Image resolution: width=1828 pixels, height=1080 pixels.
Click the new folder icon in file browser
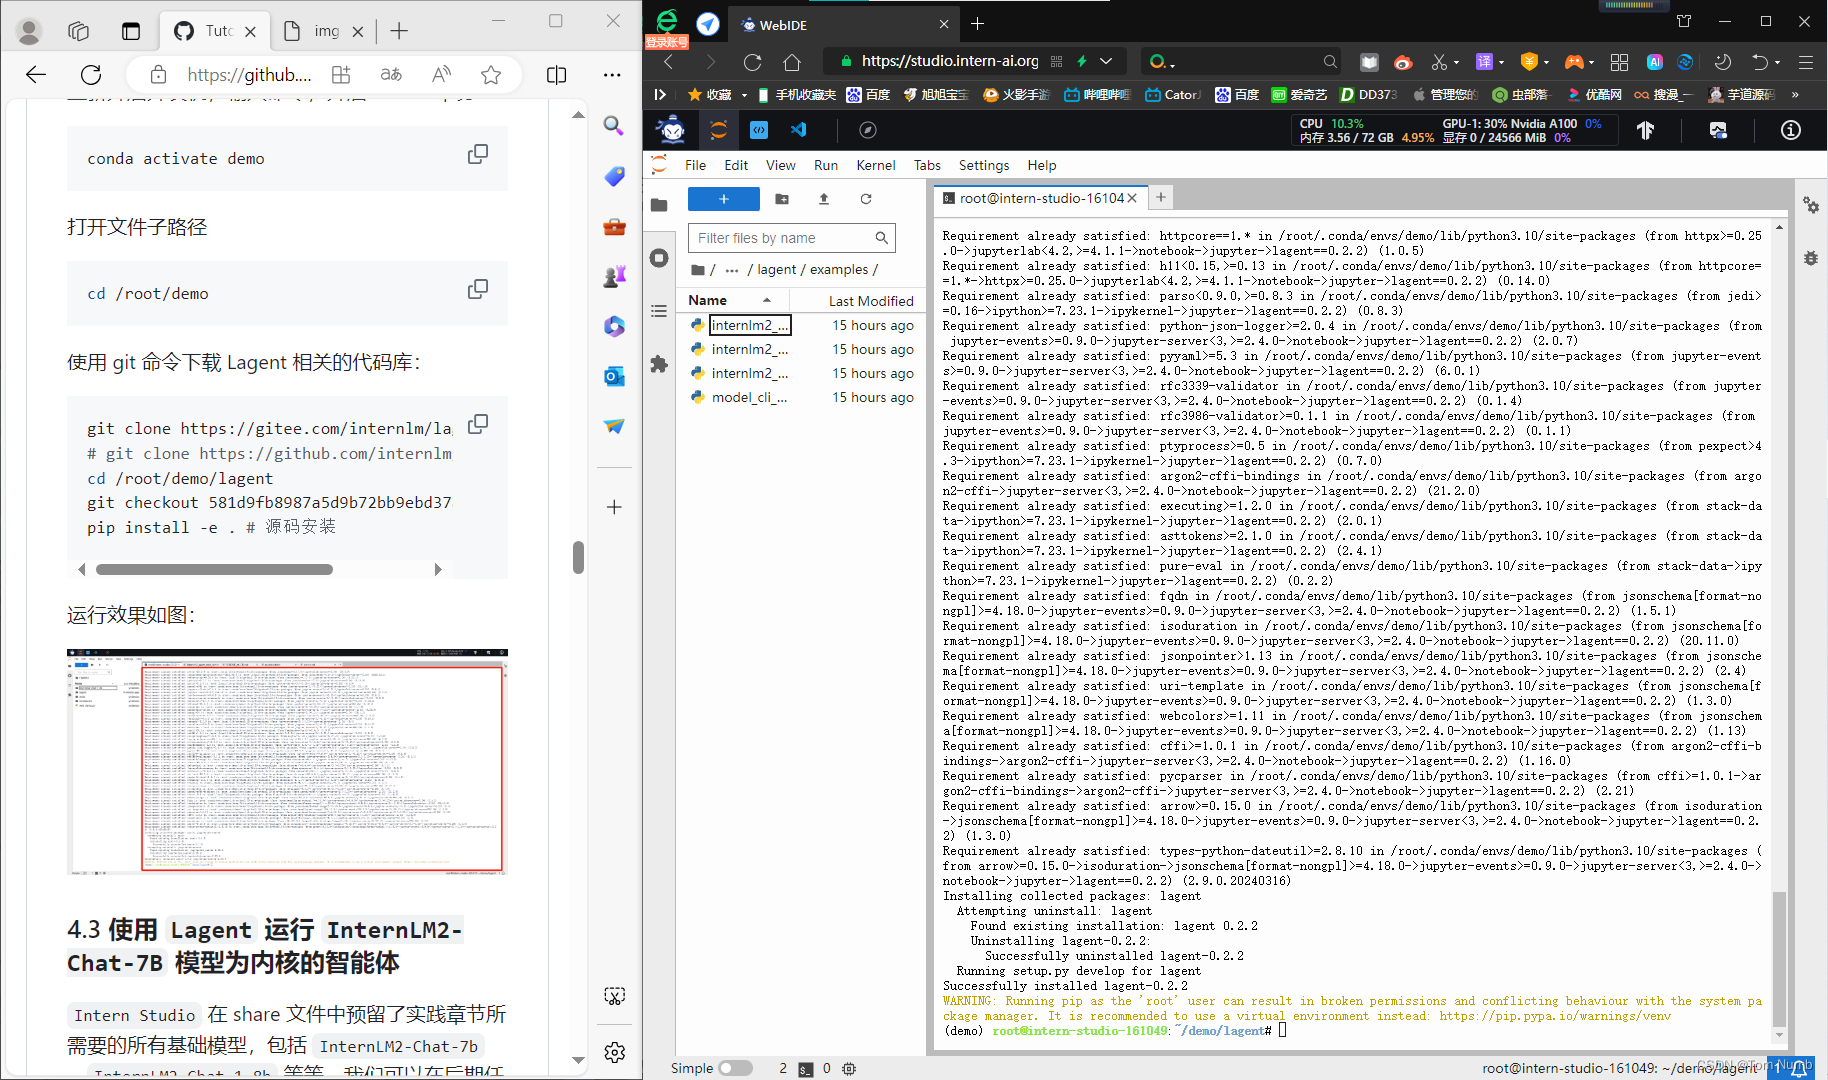click(782, 199)
